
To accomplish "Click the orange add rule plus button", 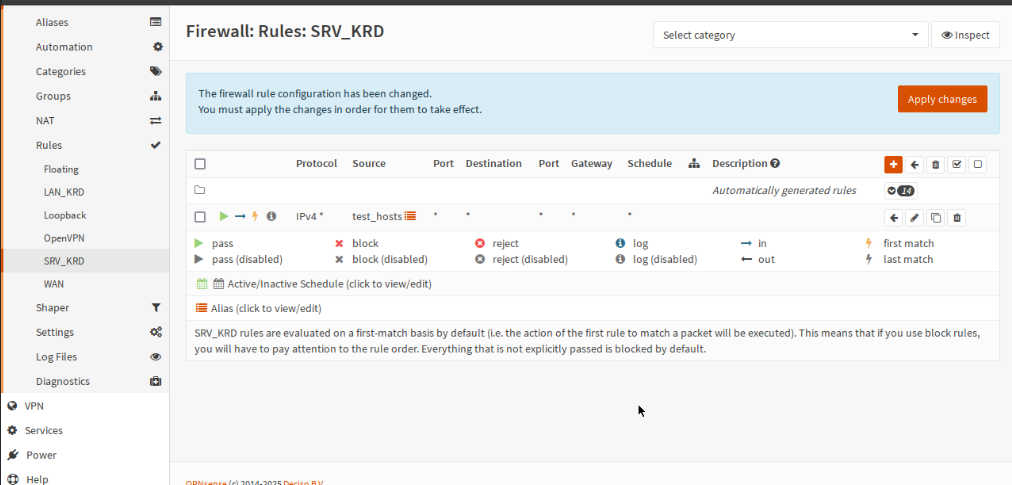I will point(893,164).
